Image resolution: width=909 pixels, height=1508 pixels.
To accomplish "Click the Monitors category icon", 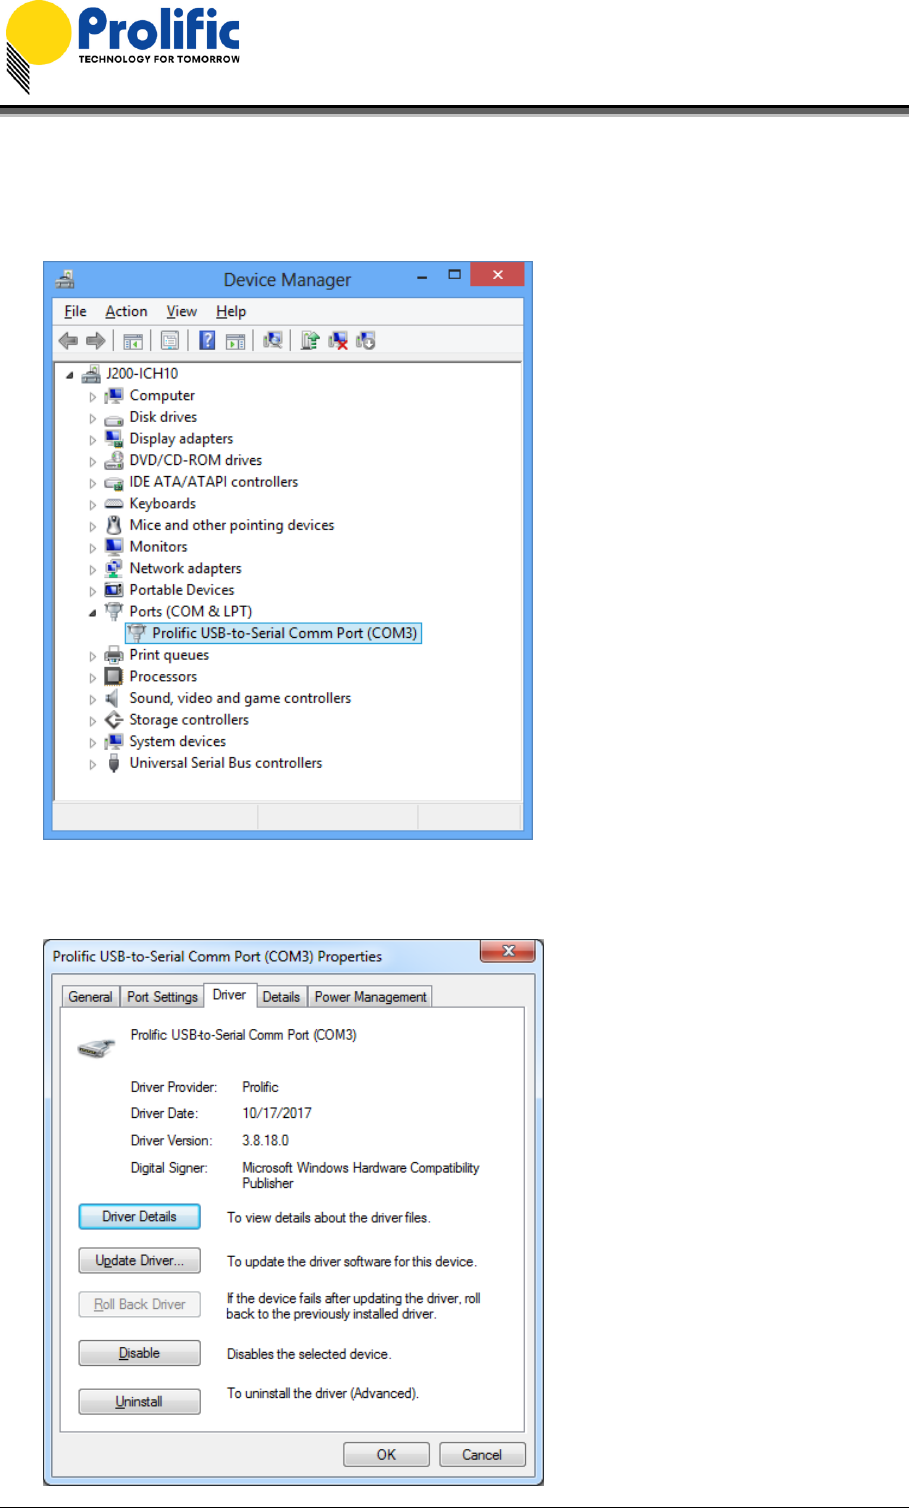I will click(x=114, y=547).
